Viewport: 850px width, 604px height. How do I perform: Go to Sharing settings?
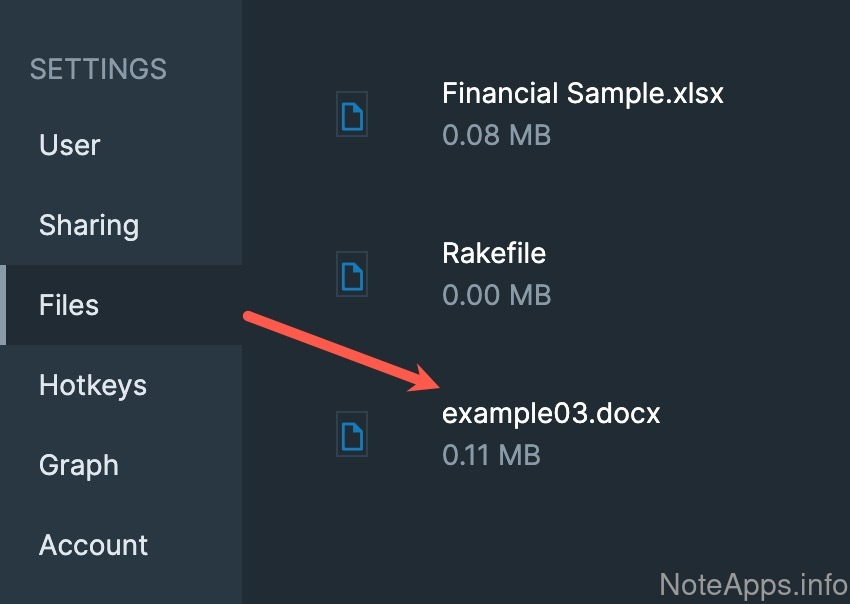click(89, 225)
